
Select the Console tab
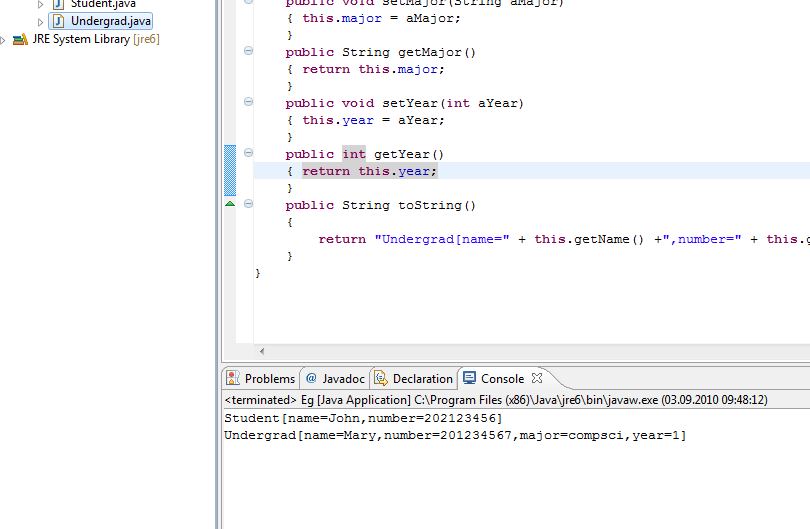pos(502,379)
